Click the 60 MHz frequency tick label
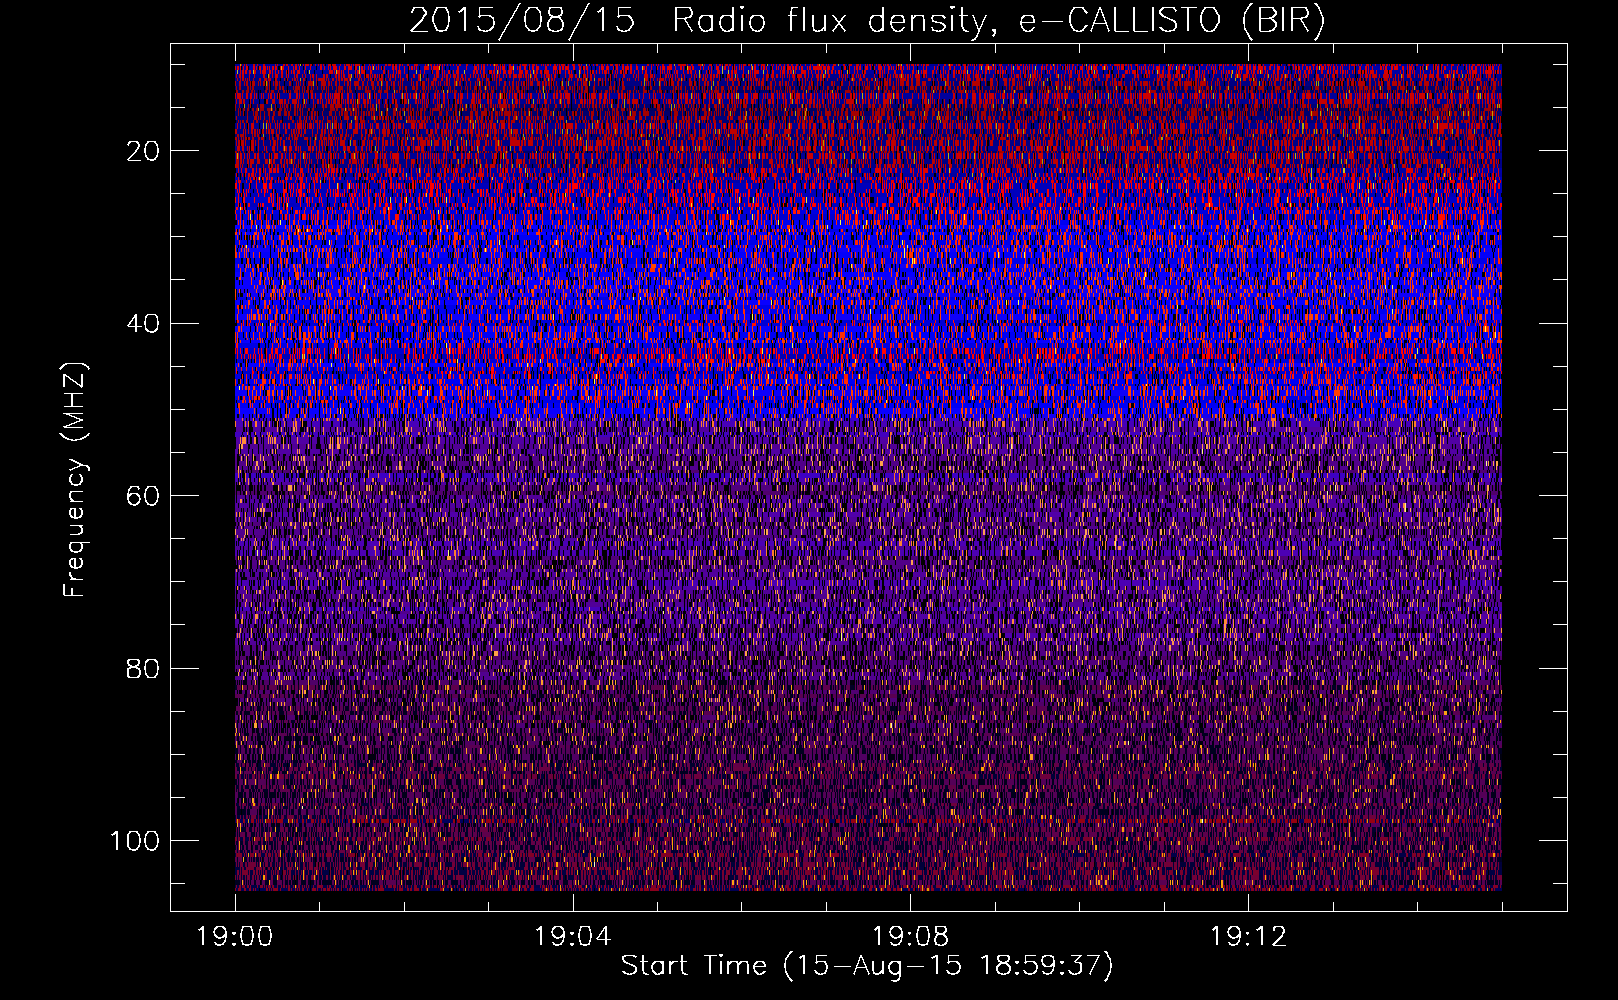Image resolution: width=1618 pixels, height=1000 pixels. point(144,496)
